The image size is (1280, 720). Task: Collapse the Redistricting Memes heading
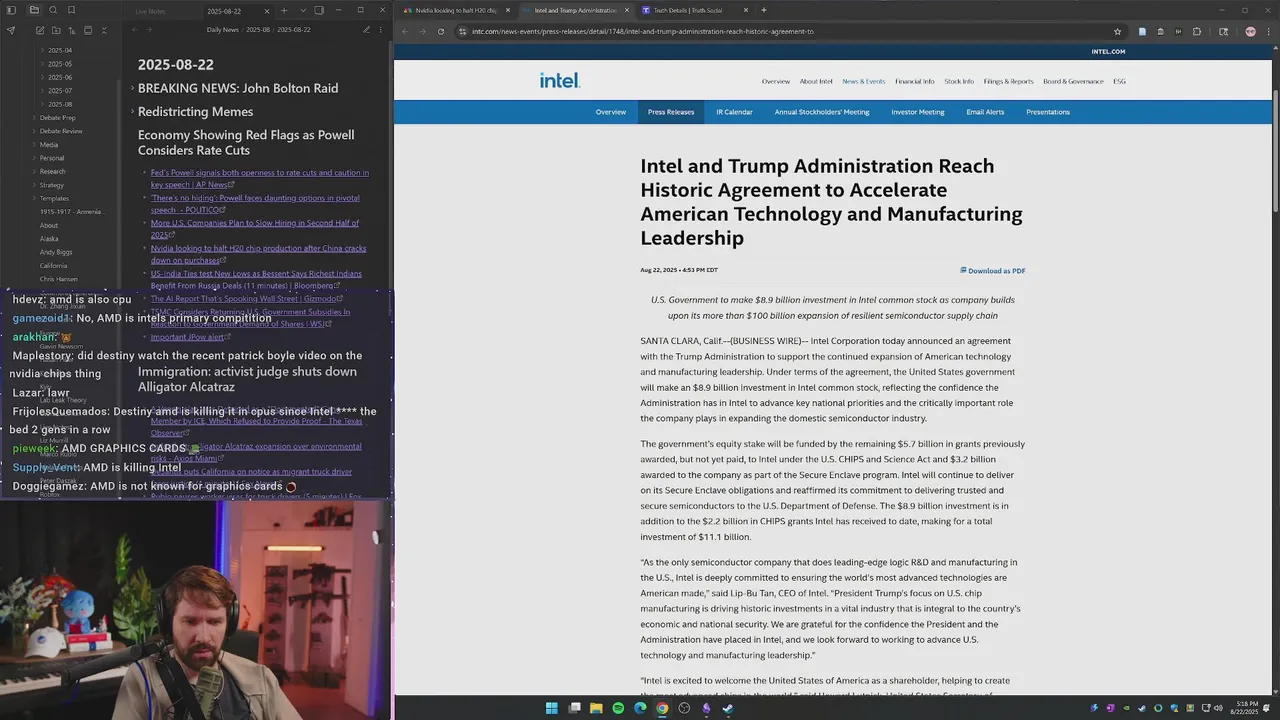132,111
